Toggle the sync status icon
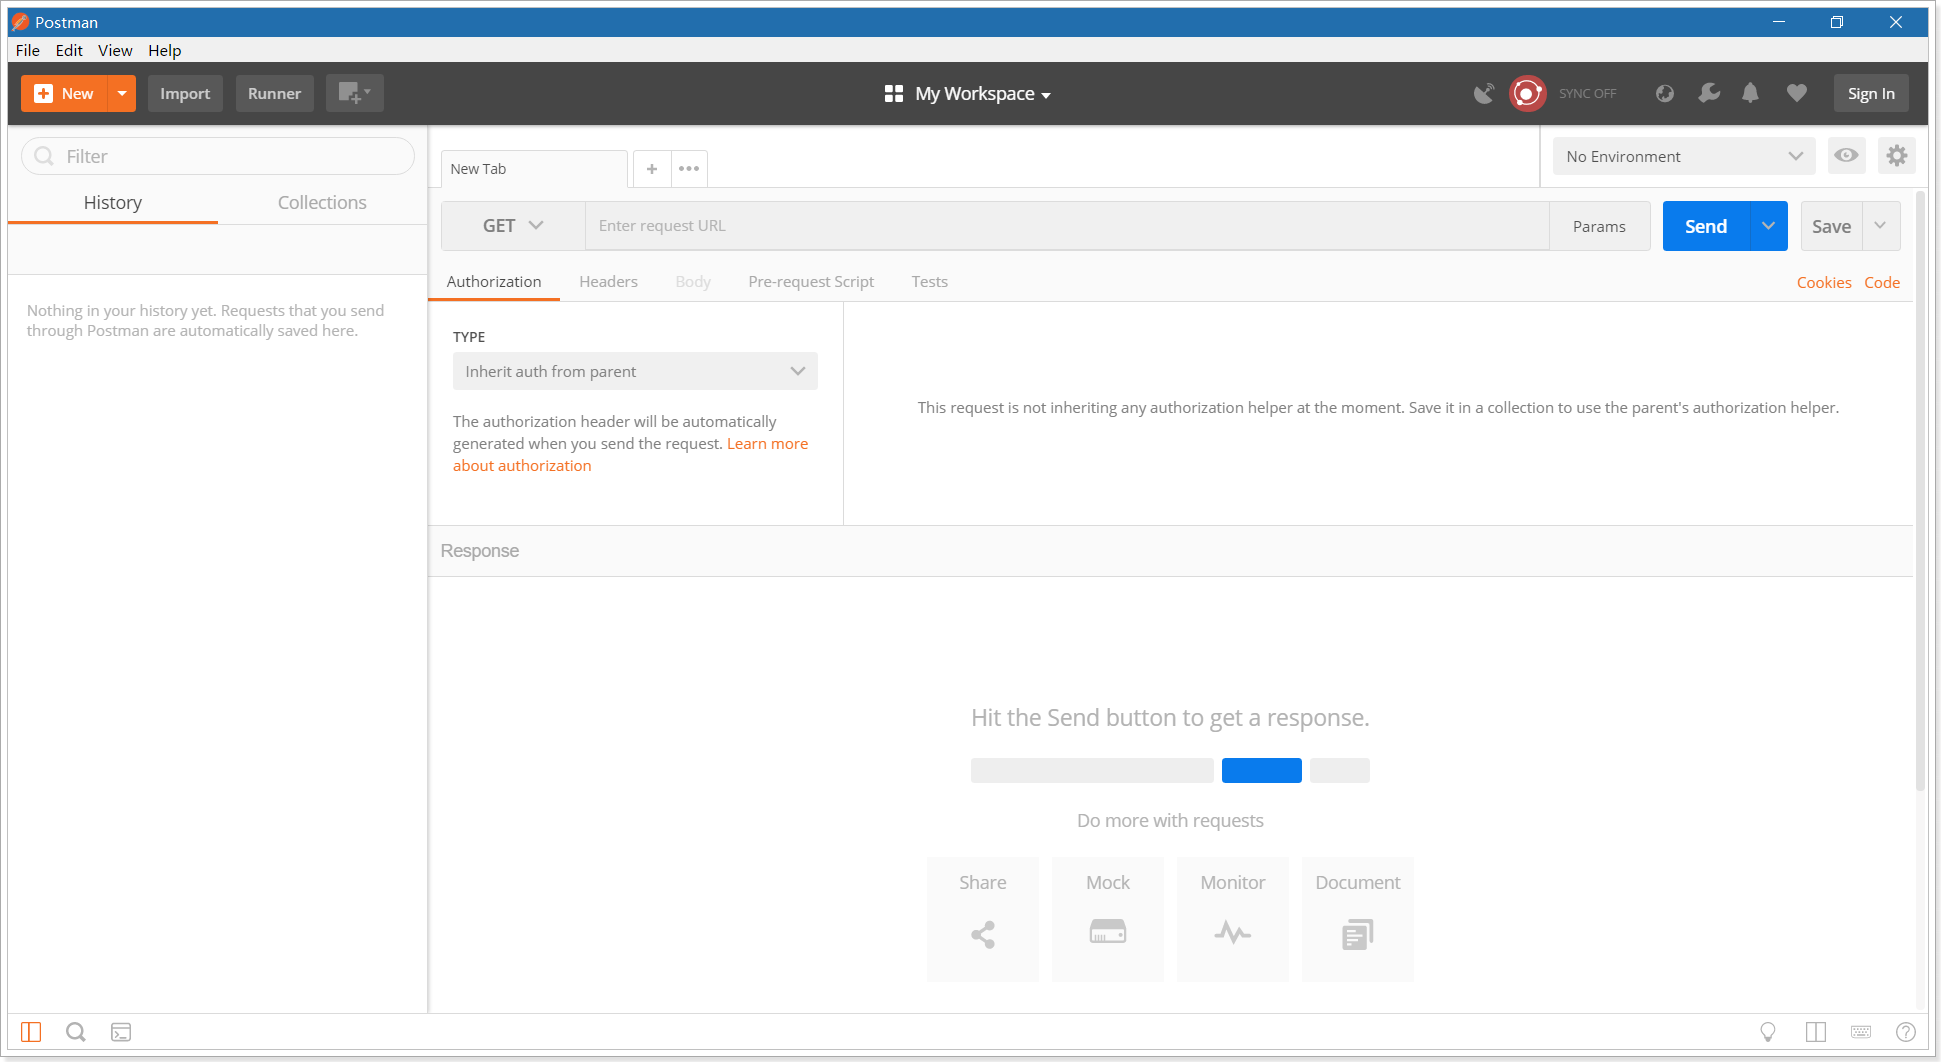The width and height of the screenshot is (1941, 1062). point(1527,93)
